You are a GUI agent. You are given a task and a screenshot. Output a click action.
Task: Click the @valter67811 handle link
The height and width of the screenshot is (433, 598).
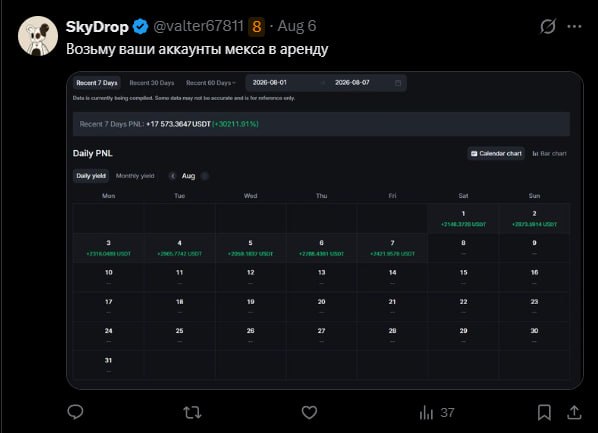(198, 26)
